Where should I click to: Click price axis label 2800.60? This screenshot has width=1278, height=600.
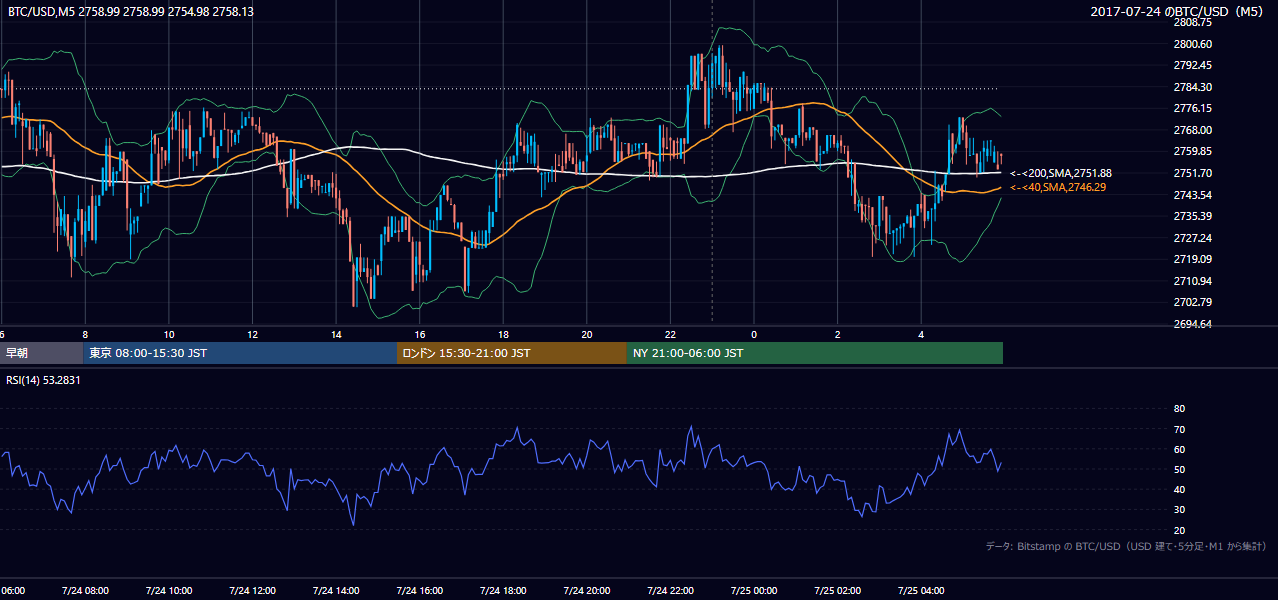[x=1193, y=44]
